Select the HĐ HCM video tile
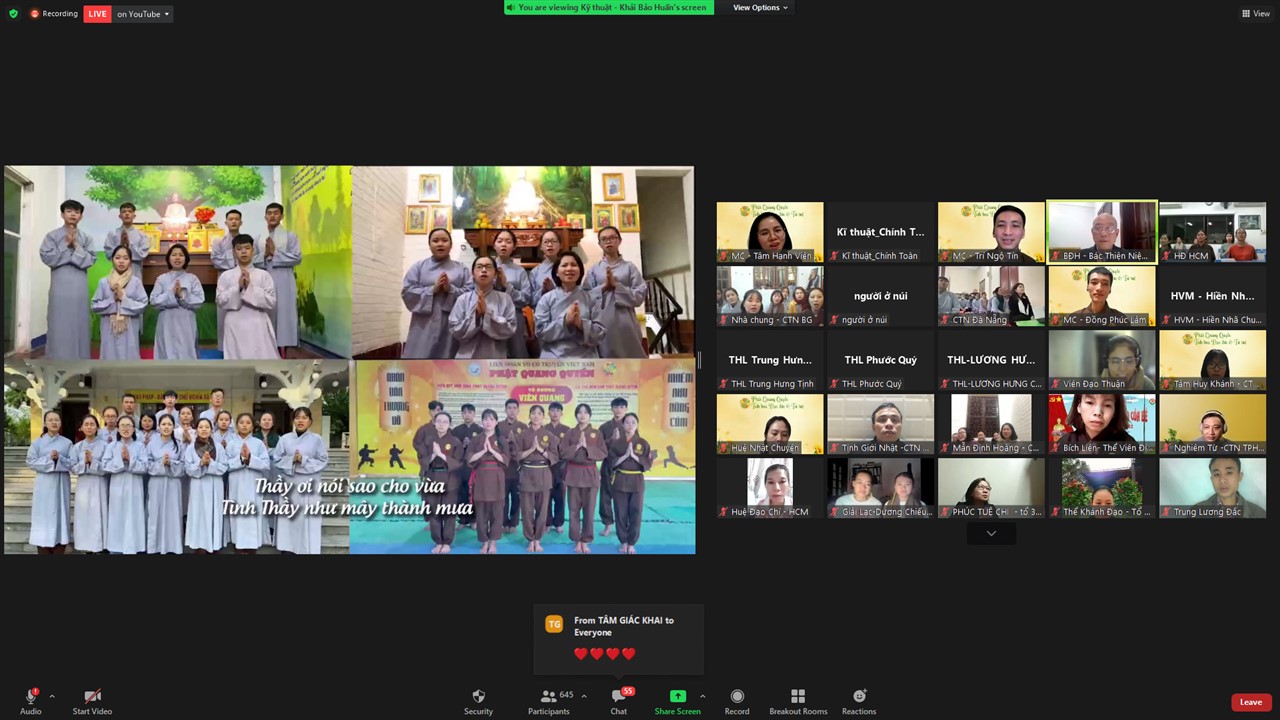This screenshot has height=720, width=1280. [1212, 233]
